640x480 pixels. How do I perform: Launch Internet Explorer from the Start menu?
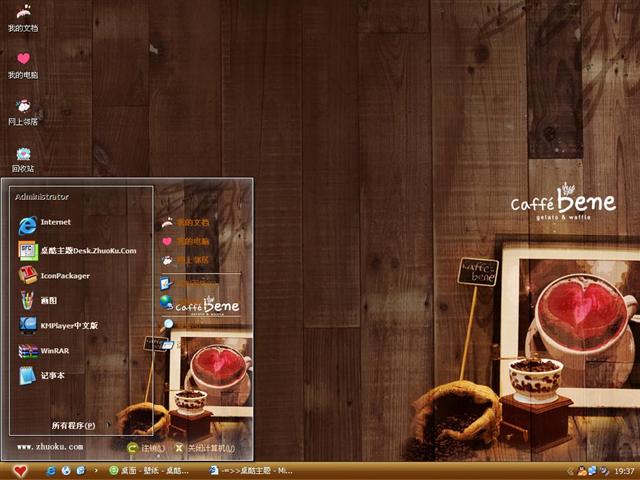pyautogui.click(x=45, y=224)
